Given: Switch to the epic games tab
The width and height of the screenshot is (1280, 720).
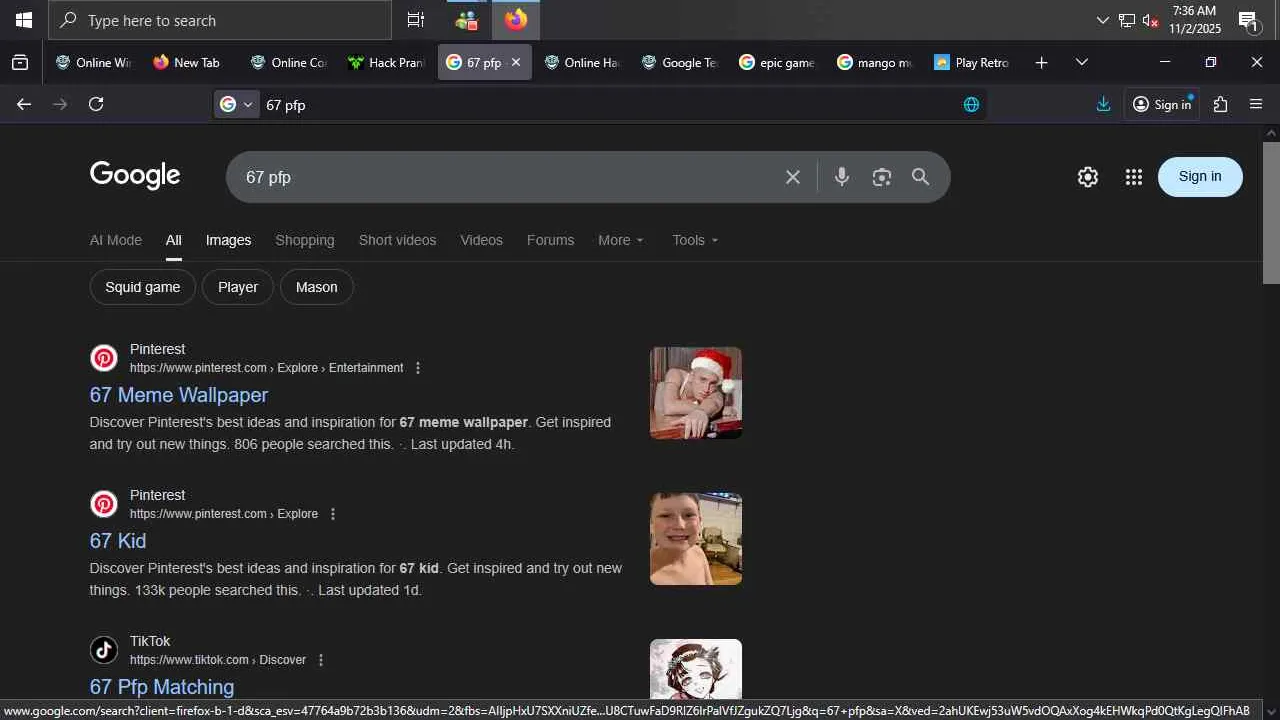Looking at the screenshot, I should coord(777,62).
